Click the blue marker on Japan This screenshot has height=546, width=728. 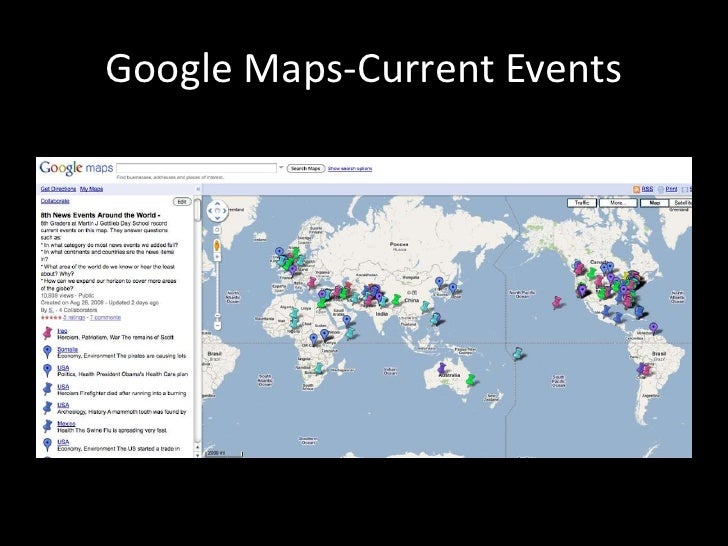click(x=453, y=288)
